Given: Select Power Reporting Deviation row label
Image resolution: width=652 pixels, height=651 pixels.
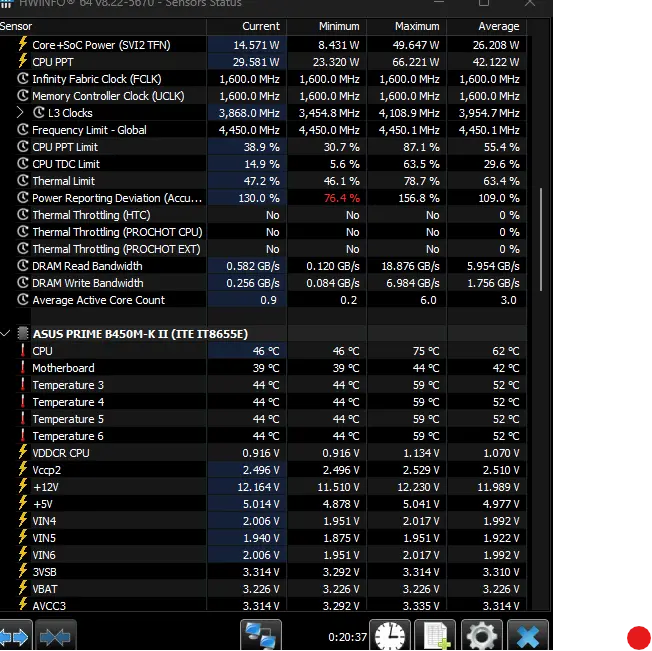Looking at the screenshot, I should click(117, 198).
